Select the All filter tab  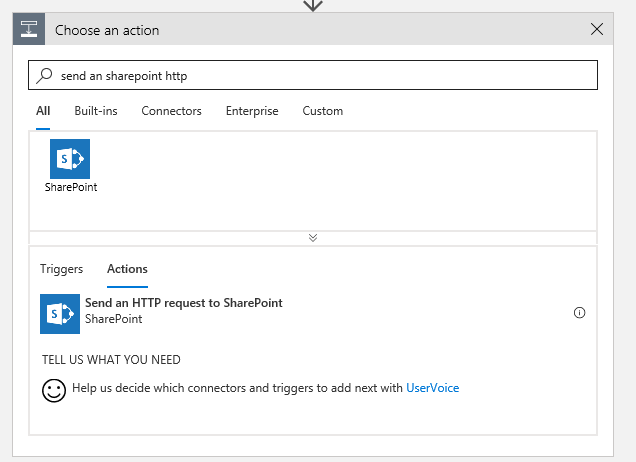[x=43, y=111]
